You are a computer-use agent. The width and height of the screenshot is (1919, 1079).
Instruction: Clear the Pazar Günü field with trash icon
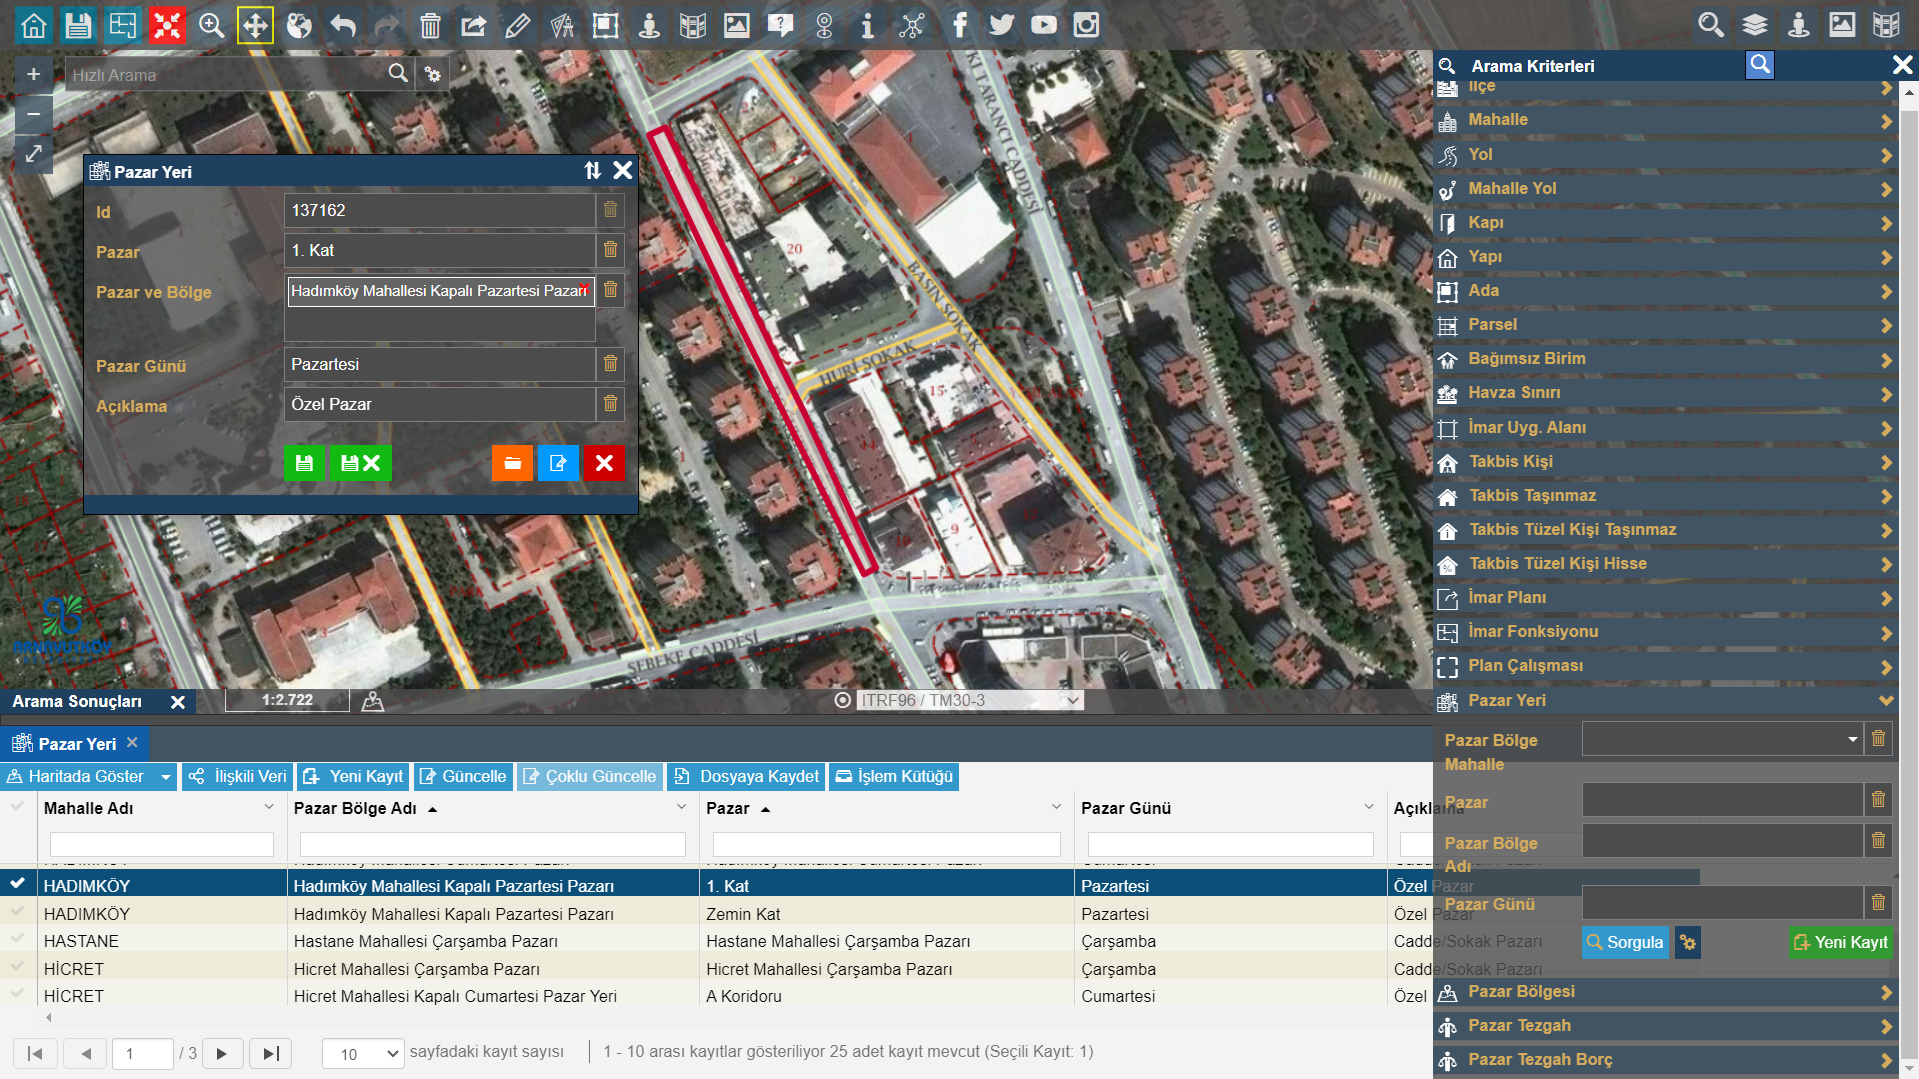(610, 364)
